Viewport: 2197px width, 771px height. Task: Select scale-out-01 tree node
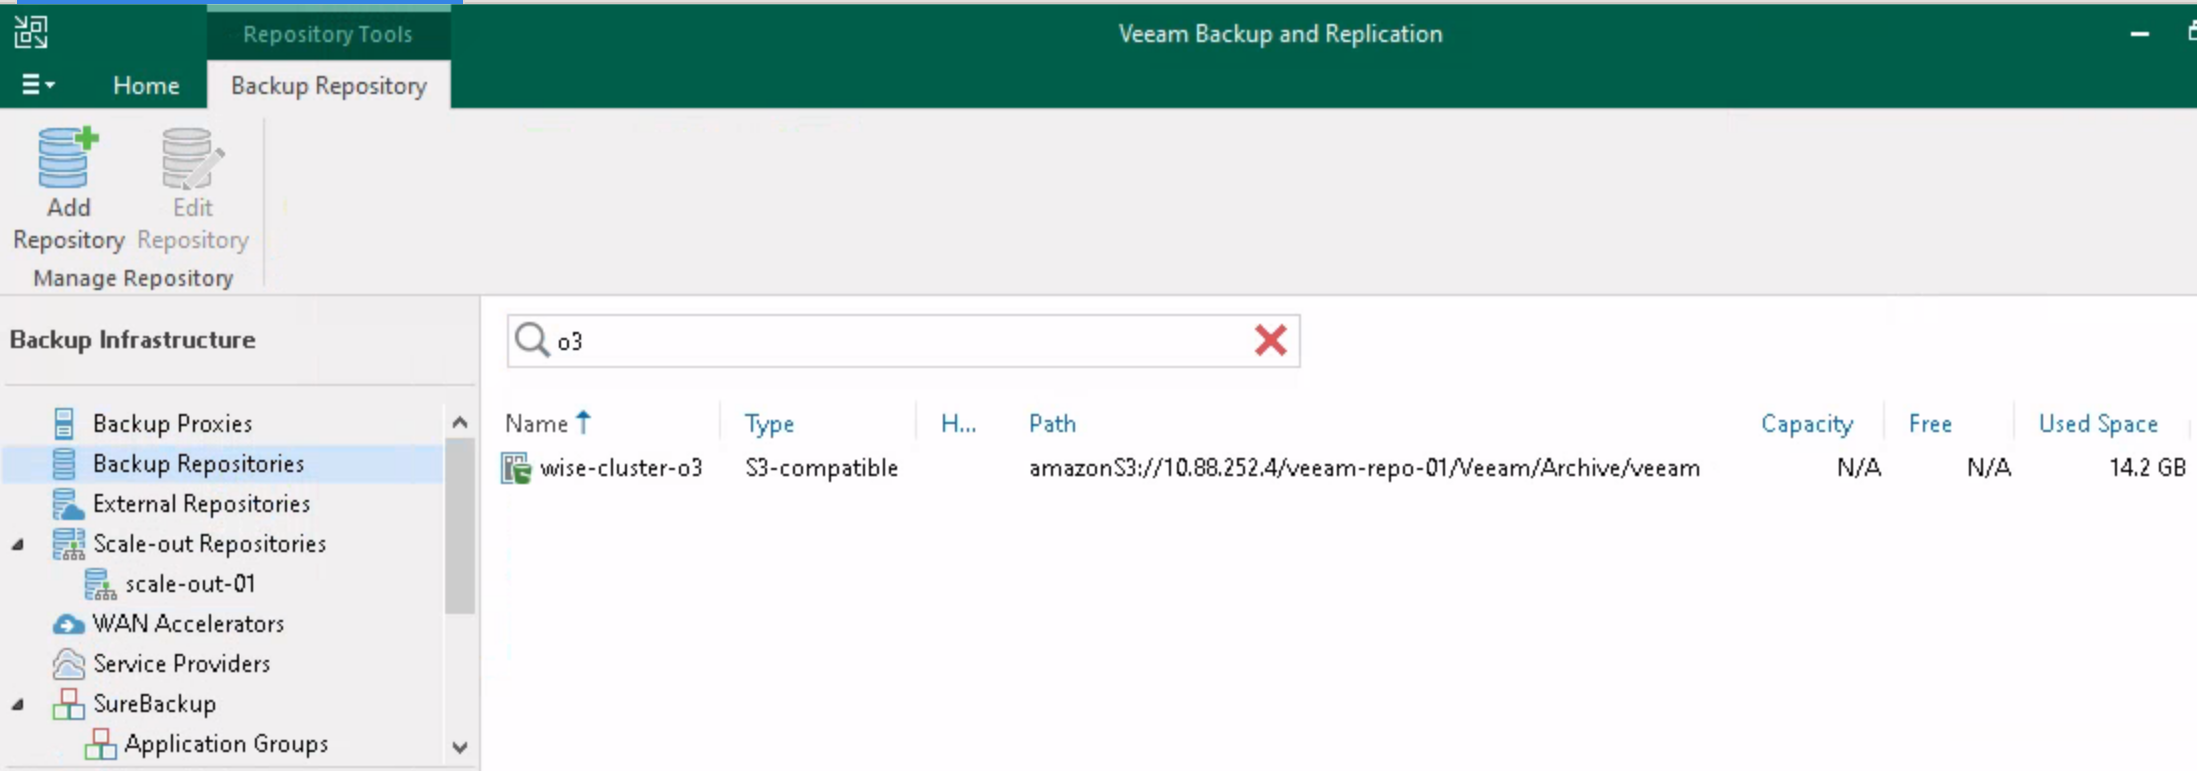pos(190,583)
